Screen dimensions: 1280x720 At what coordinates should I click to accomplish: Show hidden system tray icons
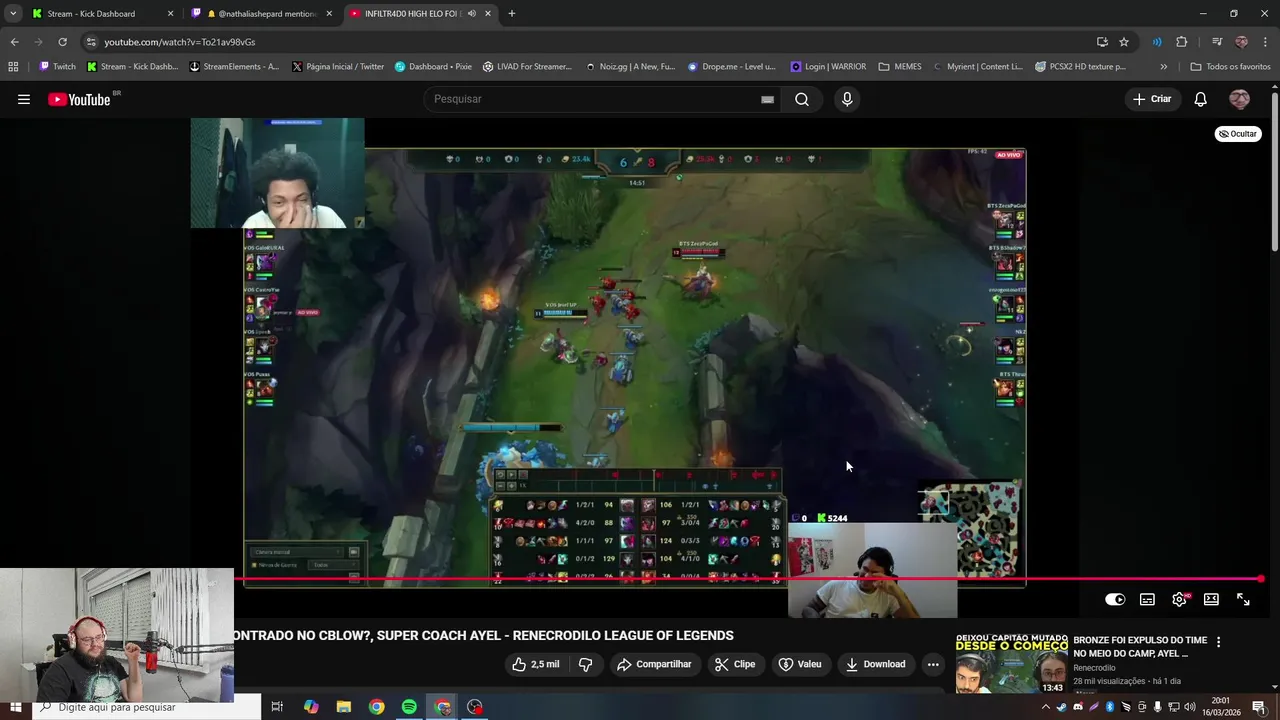pyautogui.click(x=1046, y=707)
